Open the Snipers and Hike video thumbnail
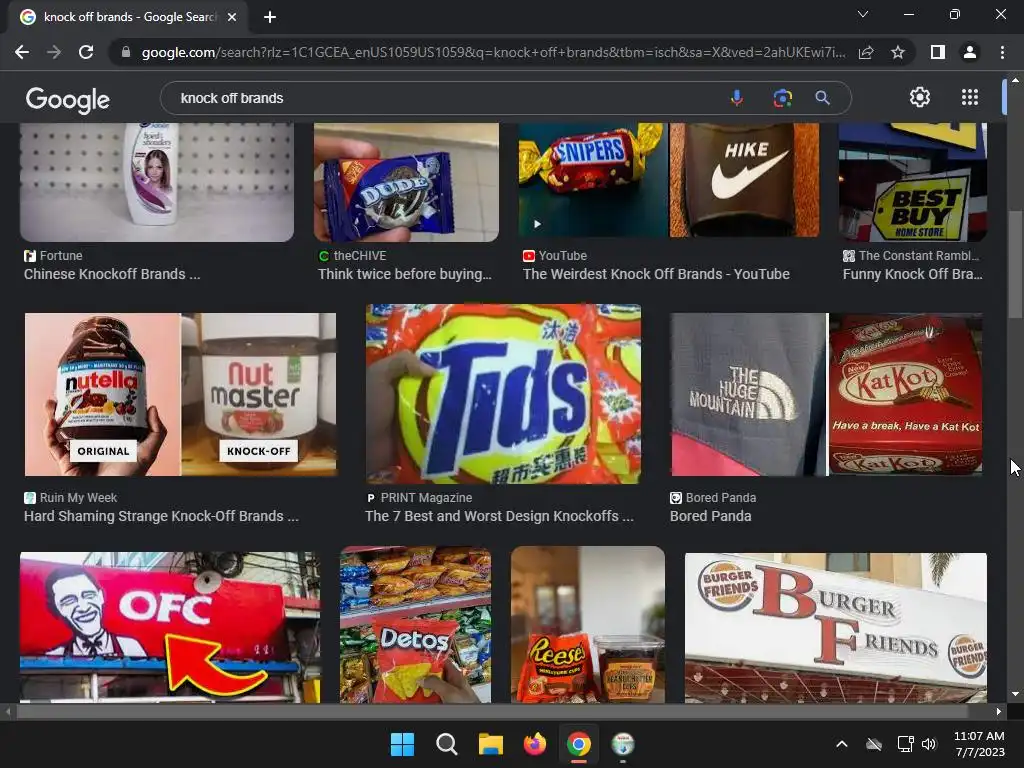This screenshot has height=768, width=1024. coord(669,180)
